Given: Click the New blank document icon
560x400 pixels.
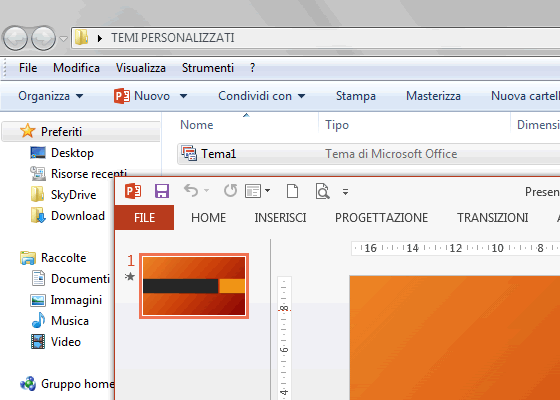Looking at the screenshot, I should [x=292, y=191].
